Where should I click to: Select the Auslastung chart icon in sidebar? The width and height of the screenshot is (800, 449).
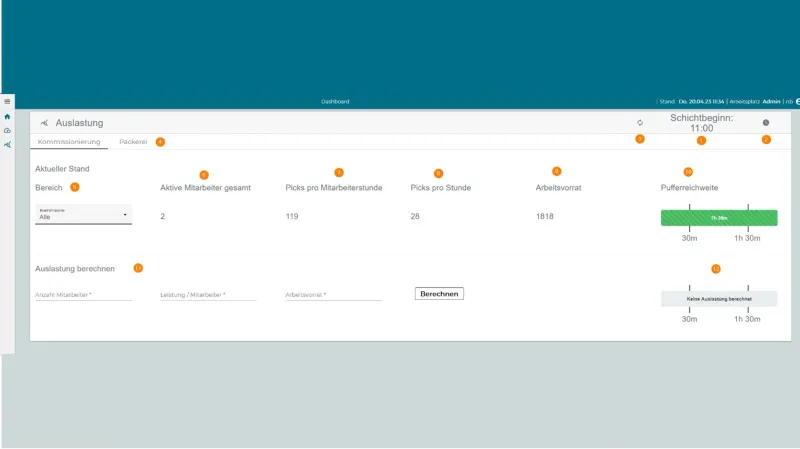coord(7,145)
